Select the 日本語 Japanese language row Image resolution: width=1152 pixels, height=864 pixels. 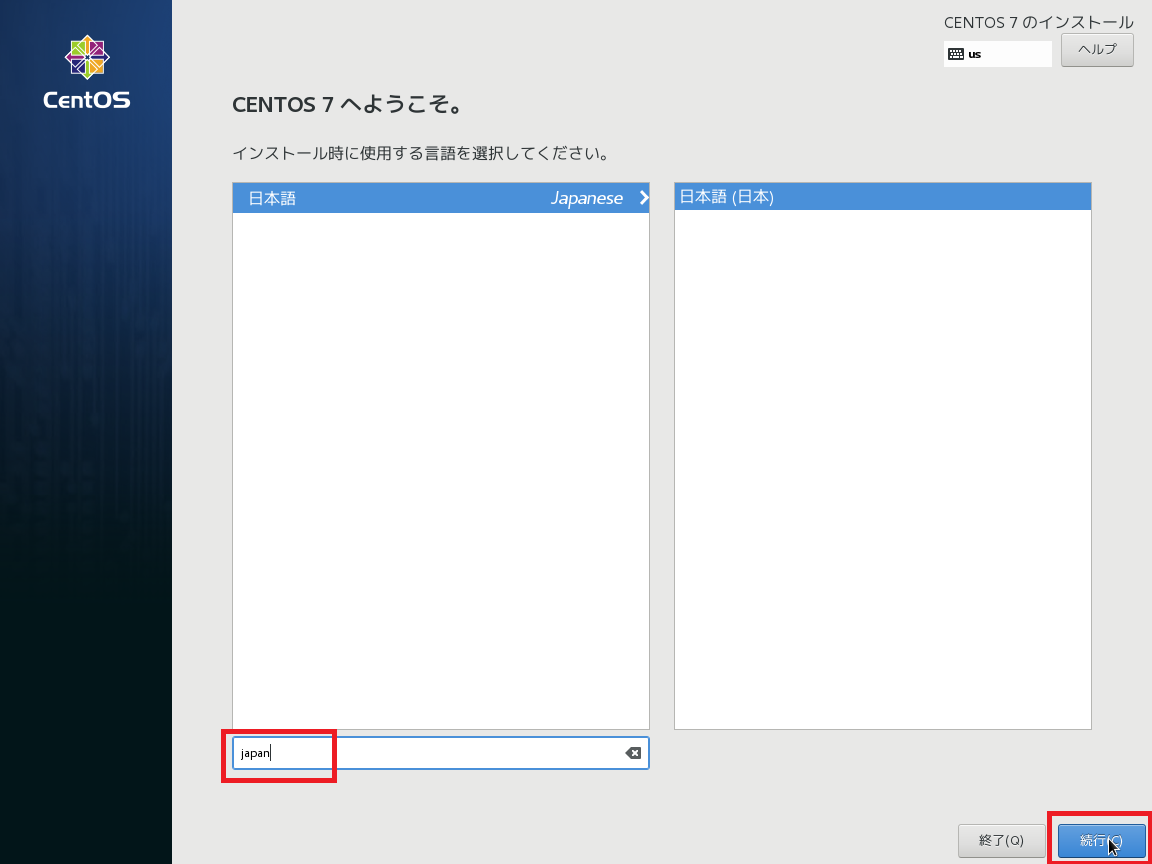tap(441, 198)
